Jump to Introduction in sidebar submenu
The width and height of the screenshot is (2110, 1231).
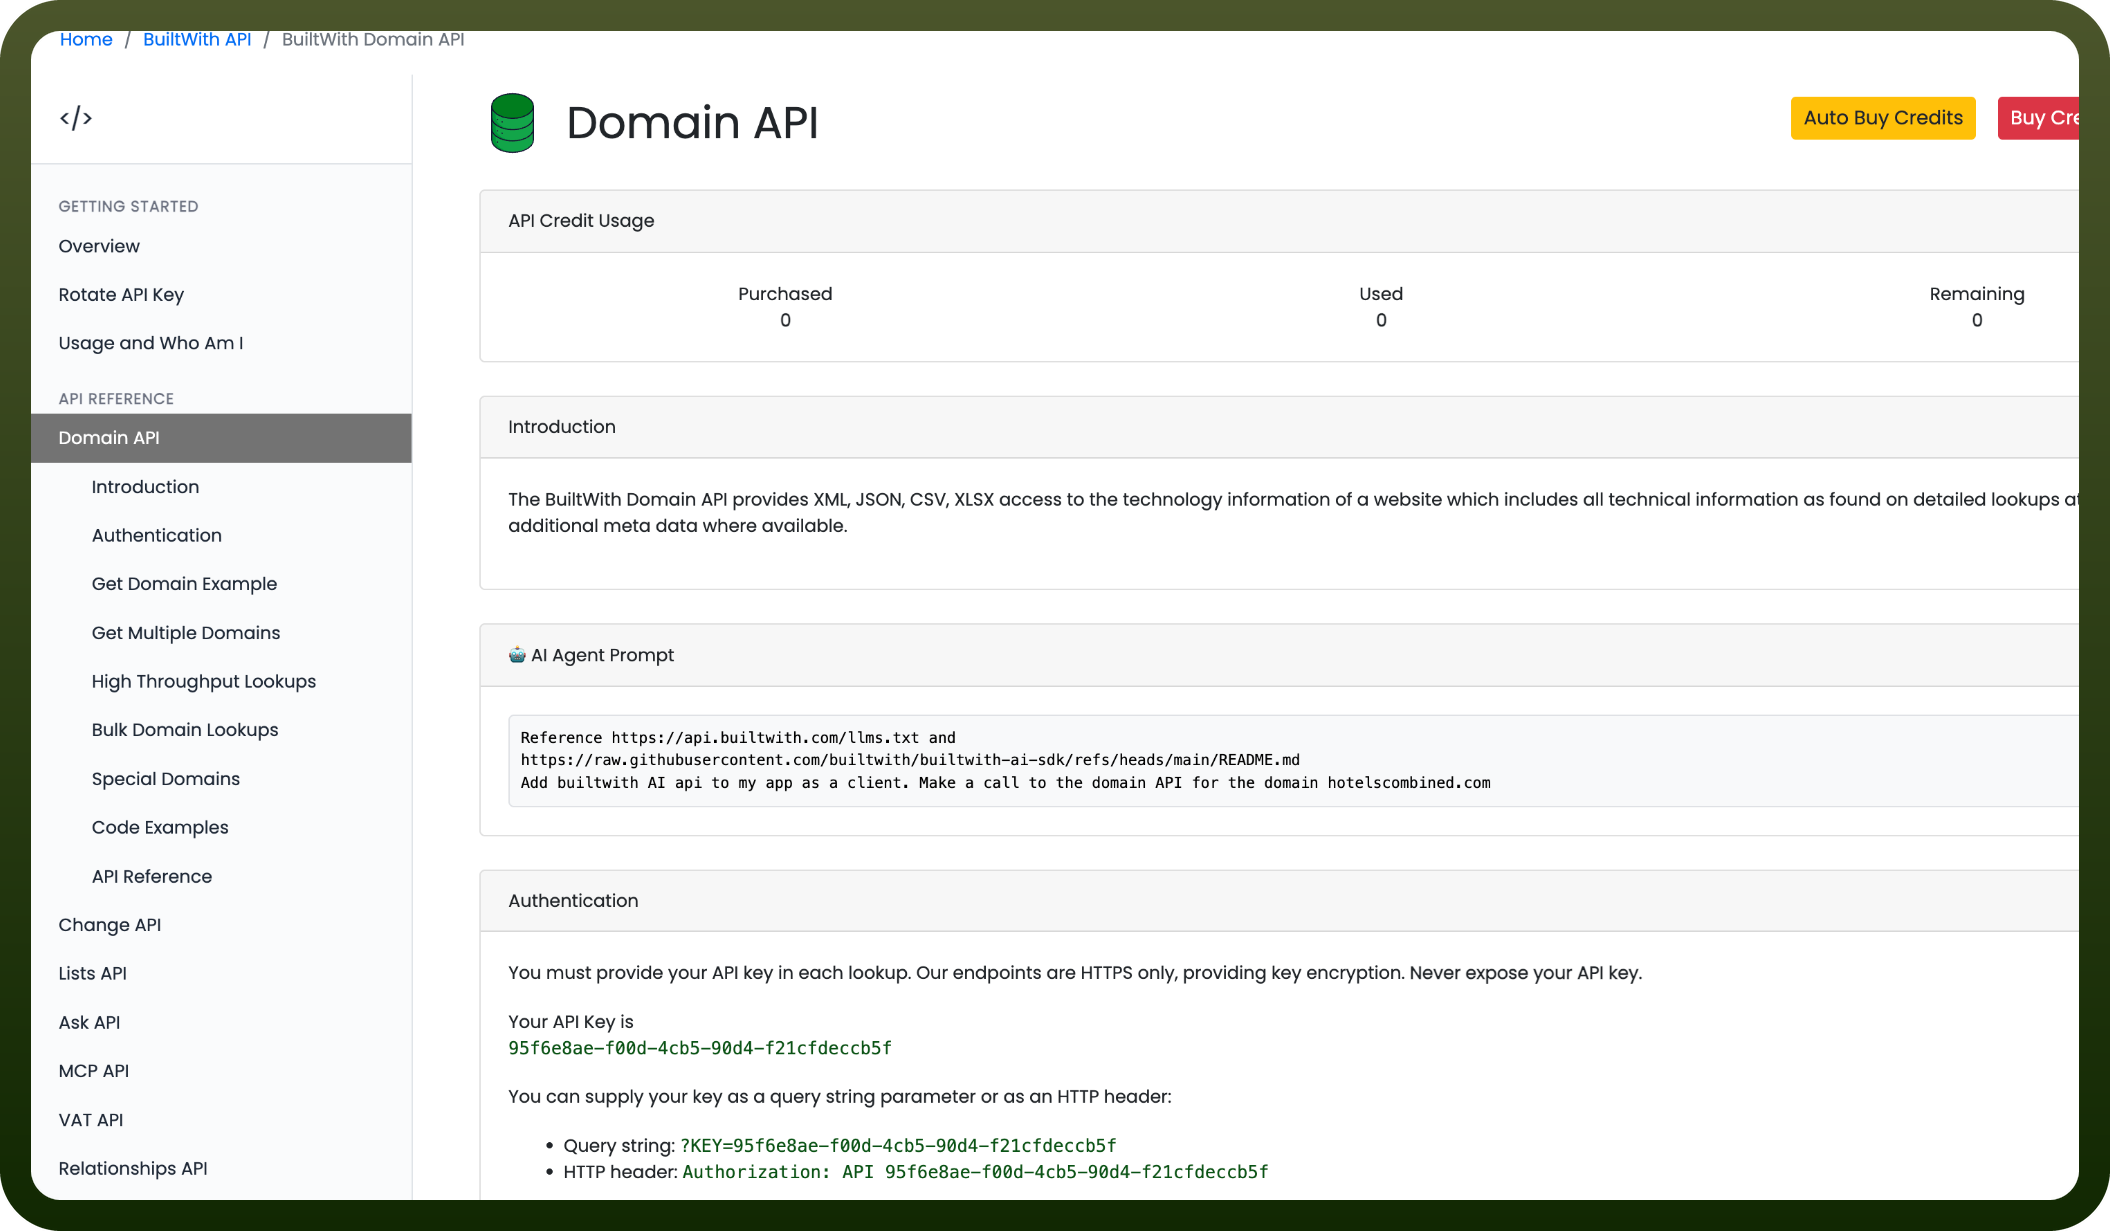point(145,487)
